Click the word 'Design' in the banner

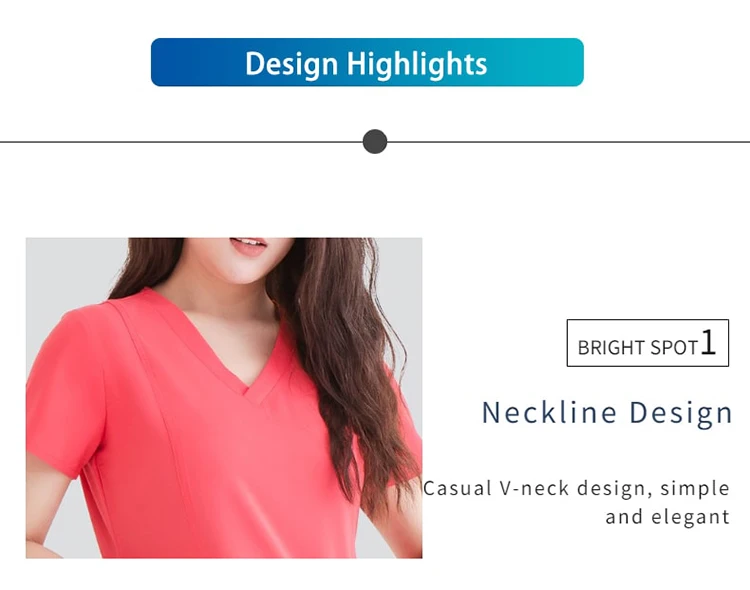click(291, 64)
